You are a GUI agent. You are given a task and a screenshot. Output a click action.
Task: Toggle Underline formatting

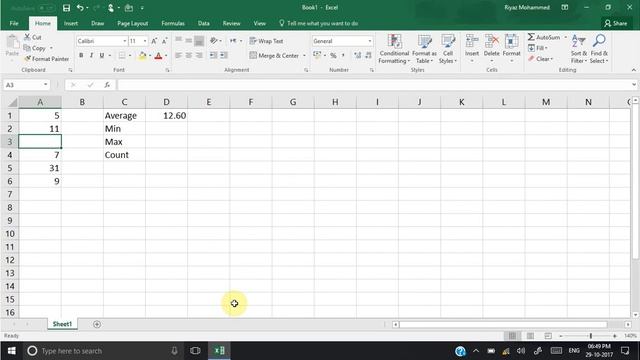[102, 55]
